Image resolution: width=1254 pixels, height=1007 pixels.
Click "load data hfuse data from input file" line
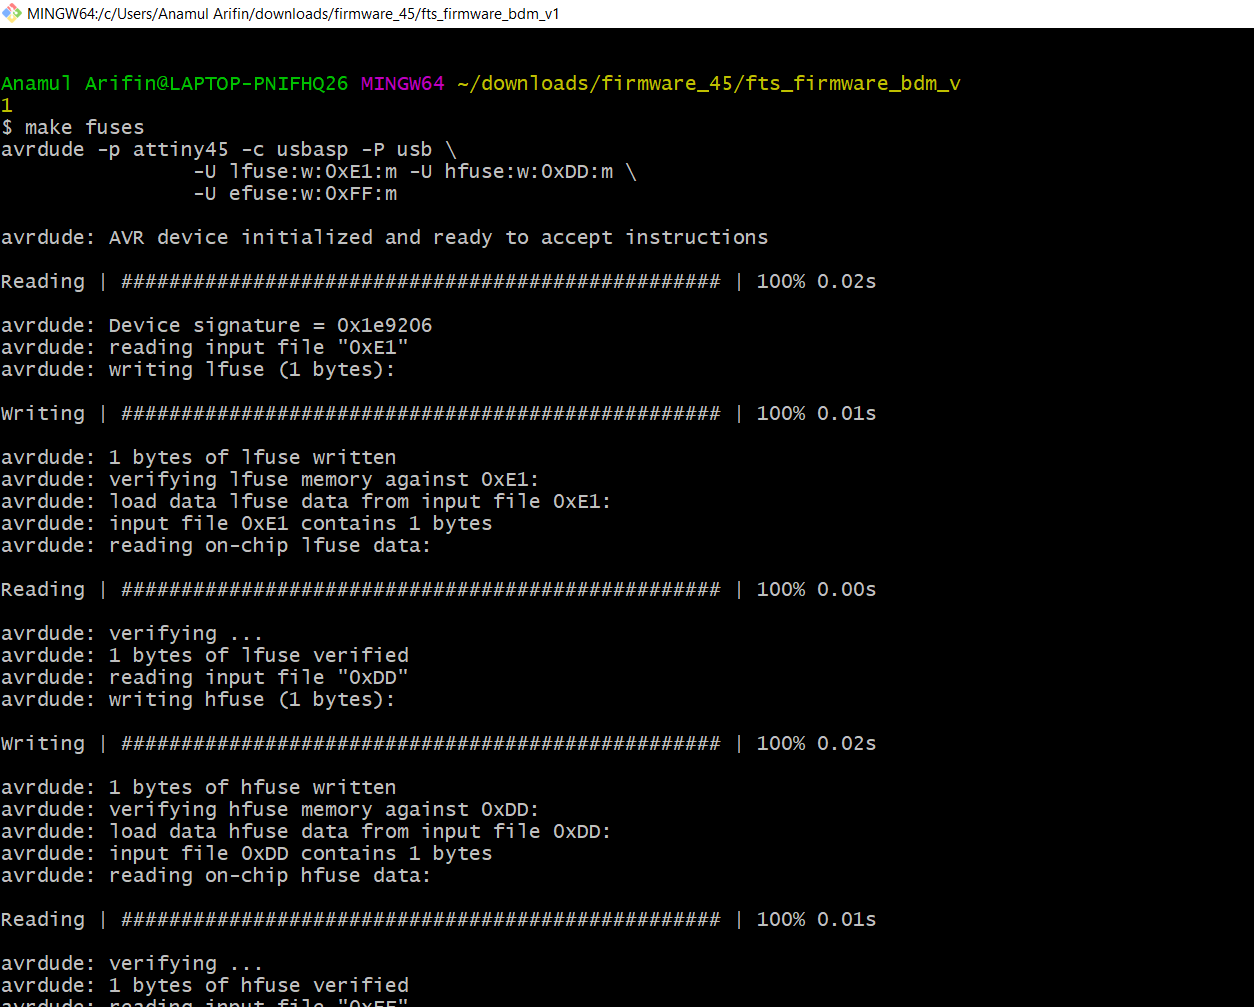point(307,832)
